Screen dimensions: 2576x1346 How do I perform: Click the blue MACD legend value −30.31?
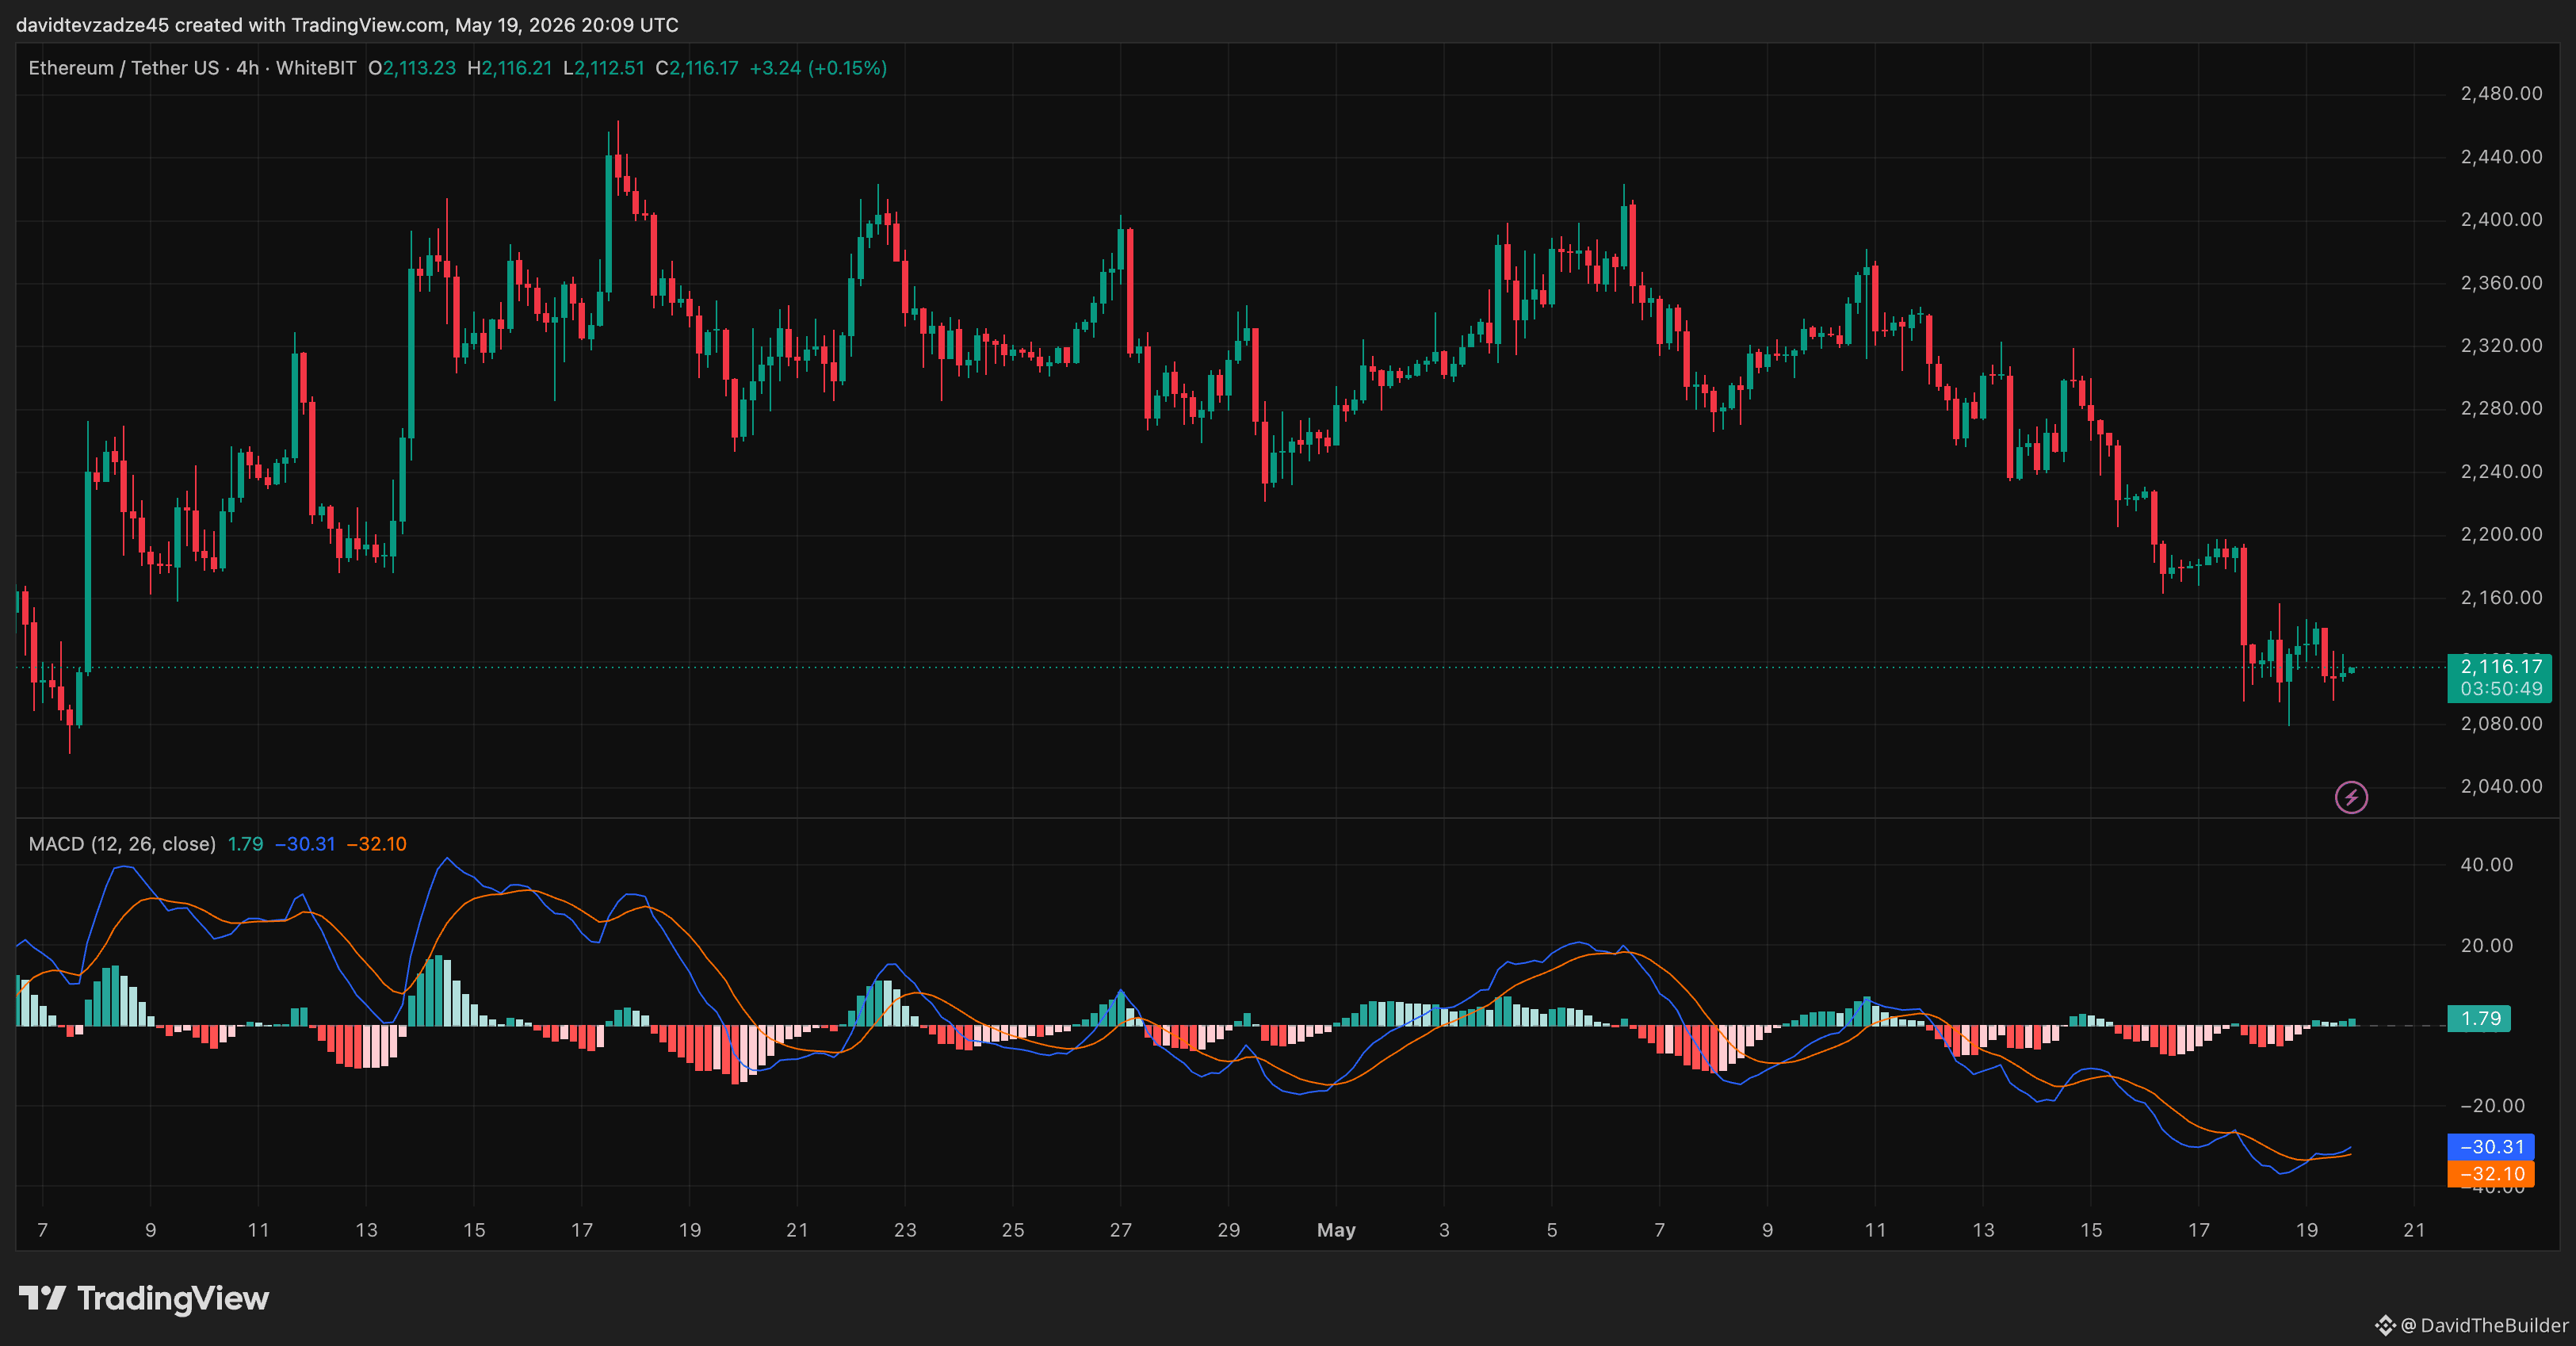(305, 844)
